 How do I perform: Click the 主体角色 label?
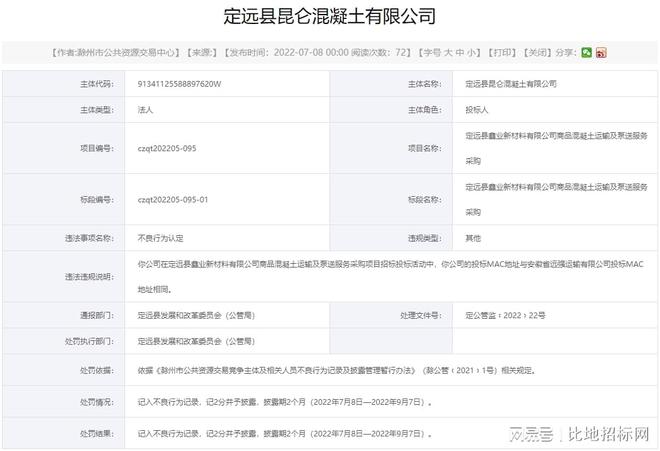click(x=425, y=110)
